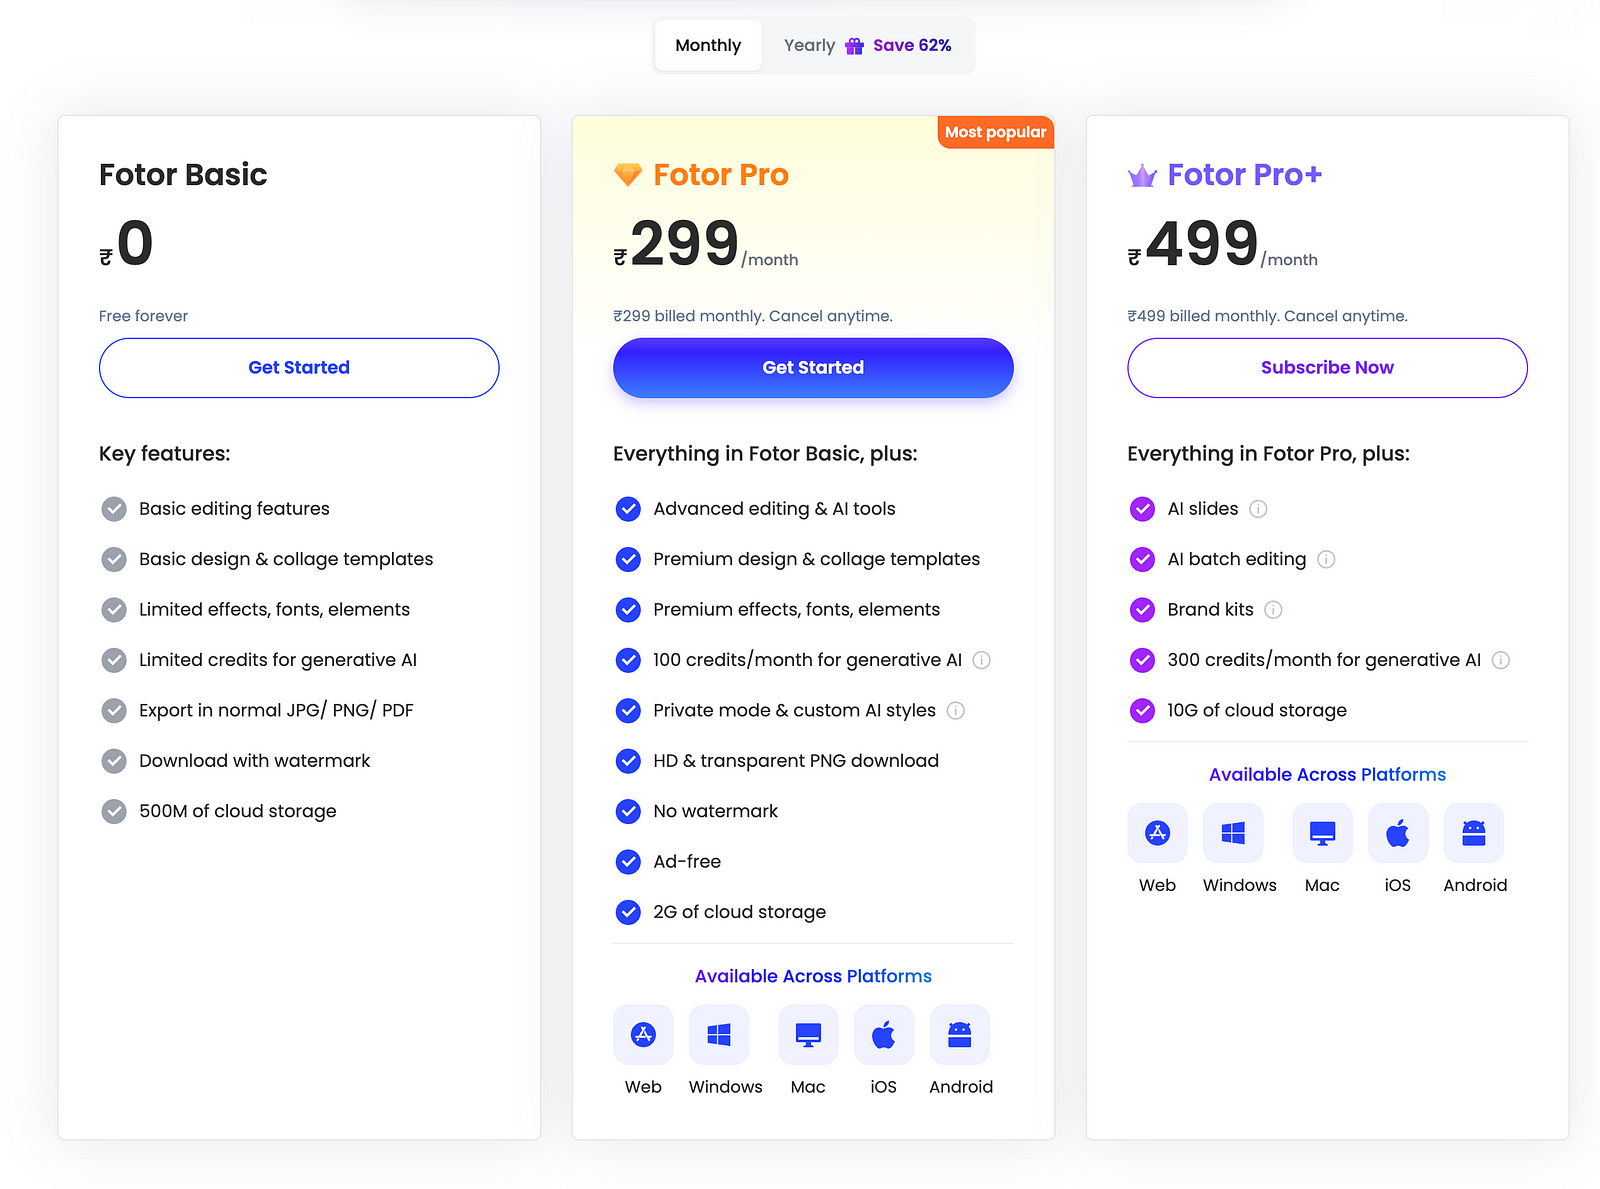Click the Web platform icon in Fotor Pro card
Viewport: 1600px width, 1189px height.
643,1035
